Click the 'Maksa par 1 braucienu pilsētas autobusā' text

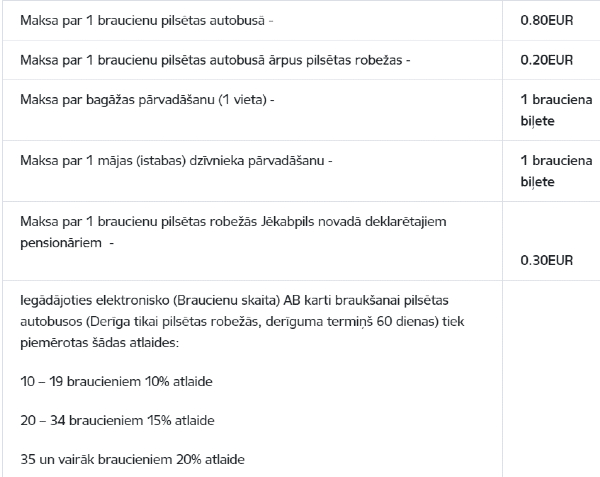pyautogui.click(x=142, y=20)
